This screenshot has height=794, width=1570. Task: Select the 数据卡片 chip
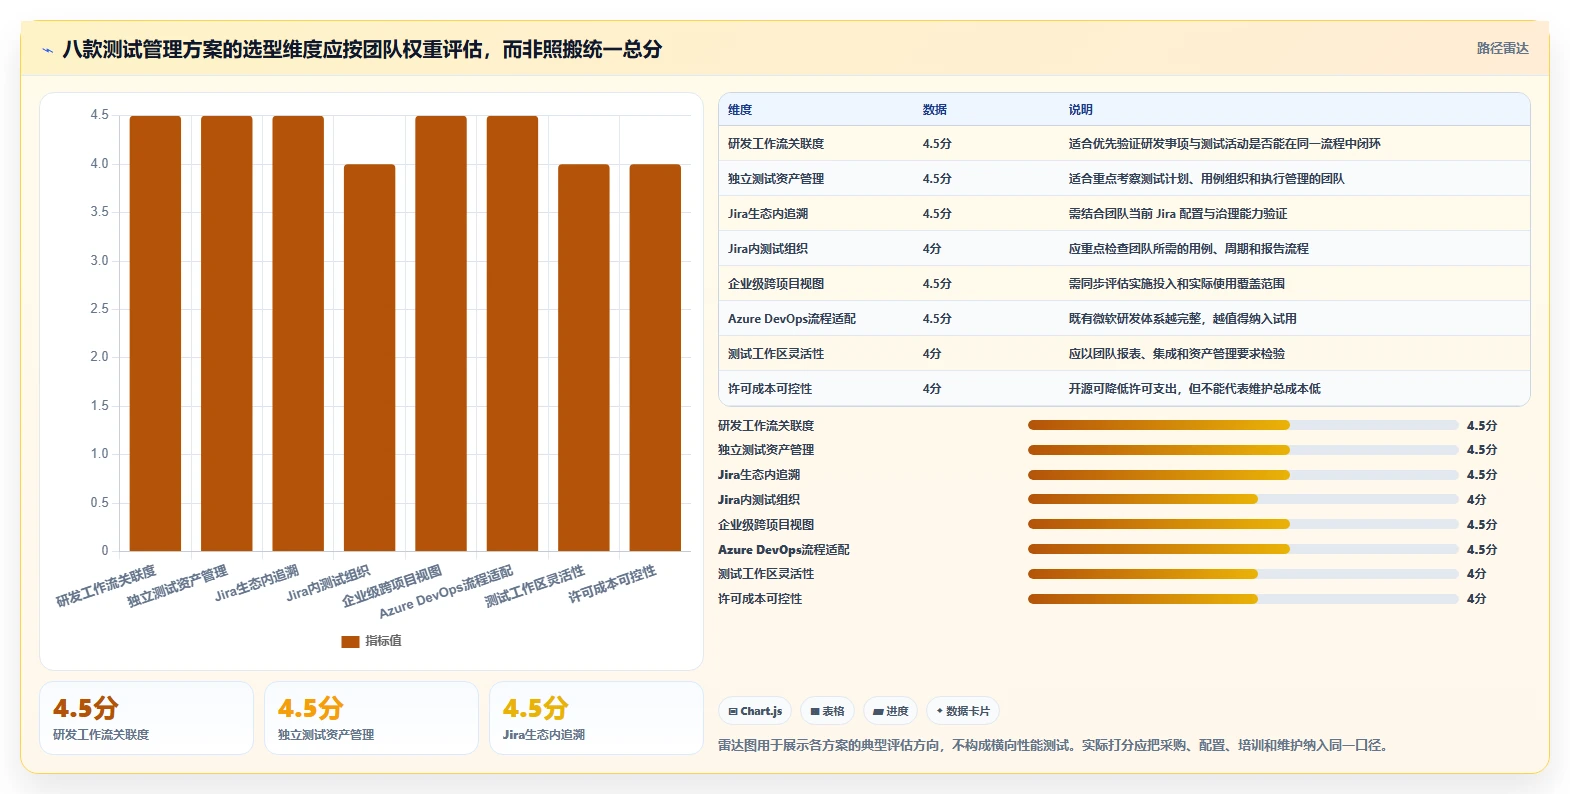[x=963, y=711]
